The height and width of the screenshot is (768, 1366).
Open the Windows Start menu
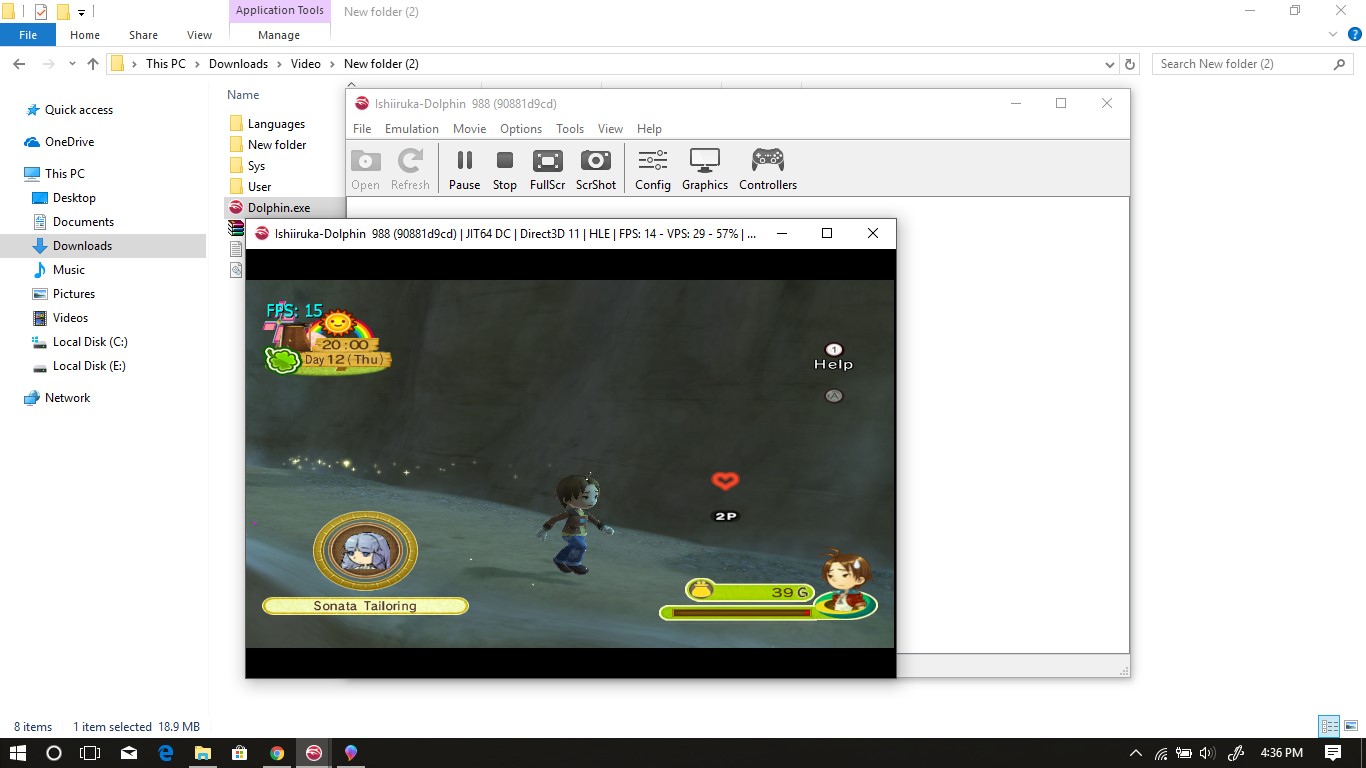[18, 753]
